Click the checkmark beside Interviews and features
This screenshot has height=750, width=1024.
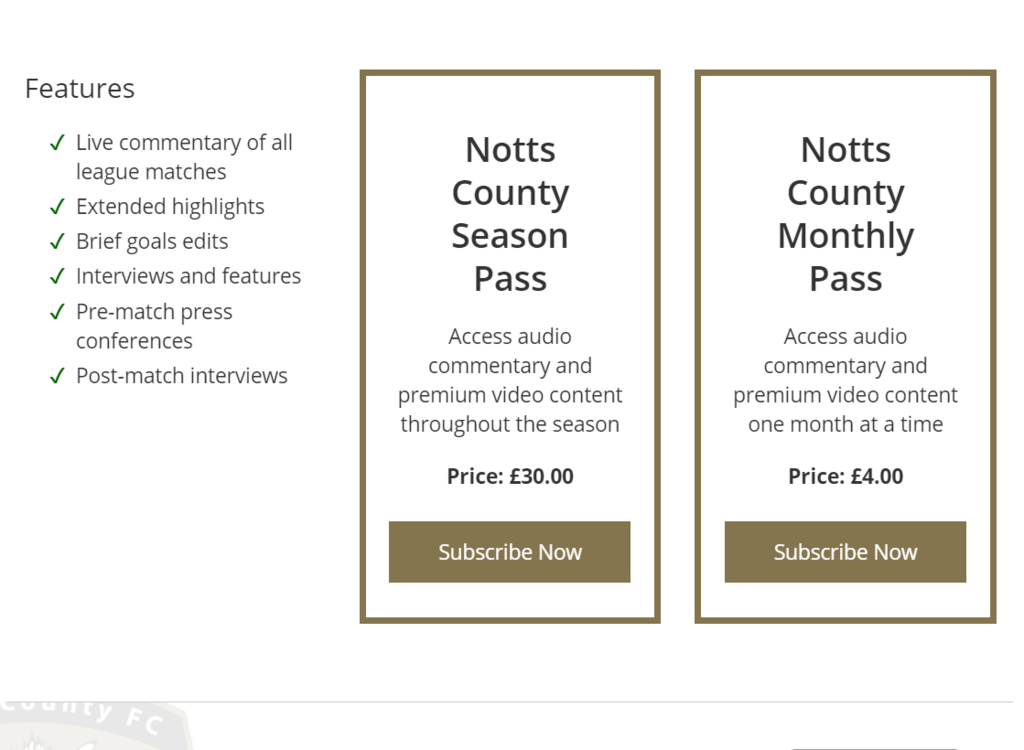(57, 277)
